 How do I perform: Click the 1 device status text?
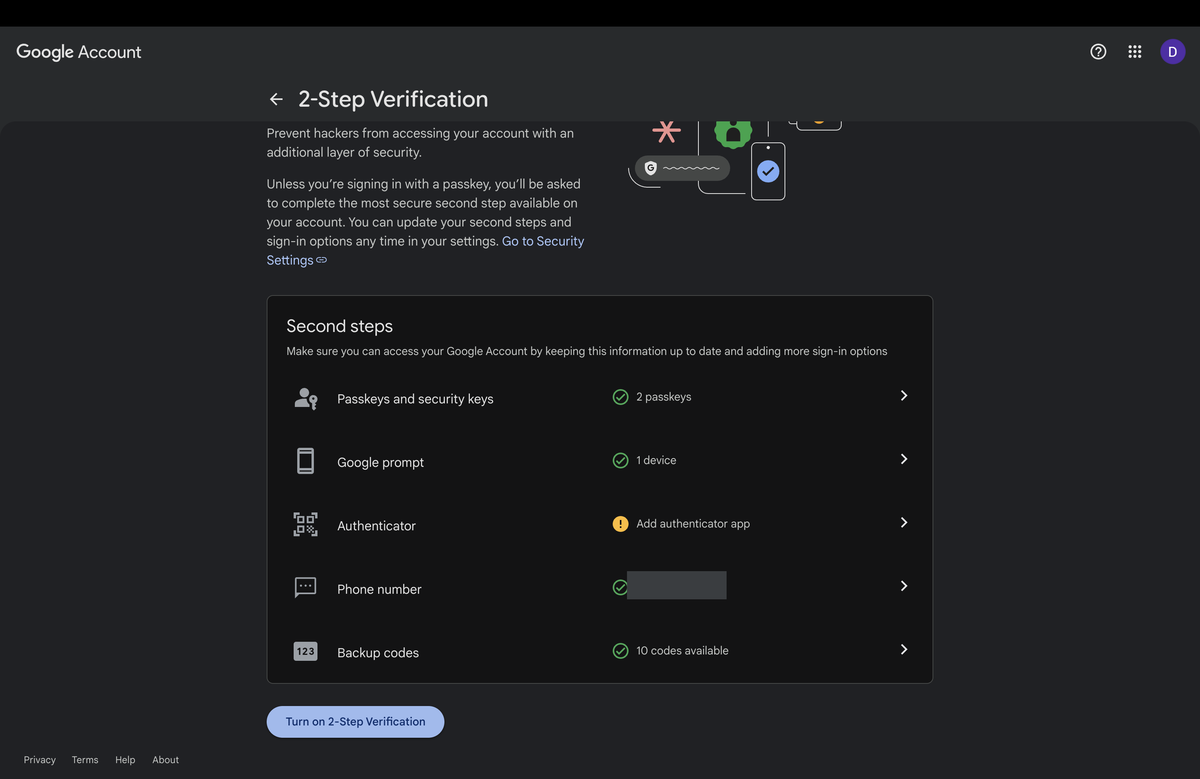click(656, 460)
